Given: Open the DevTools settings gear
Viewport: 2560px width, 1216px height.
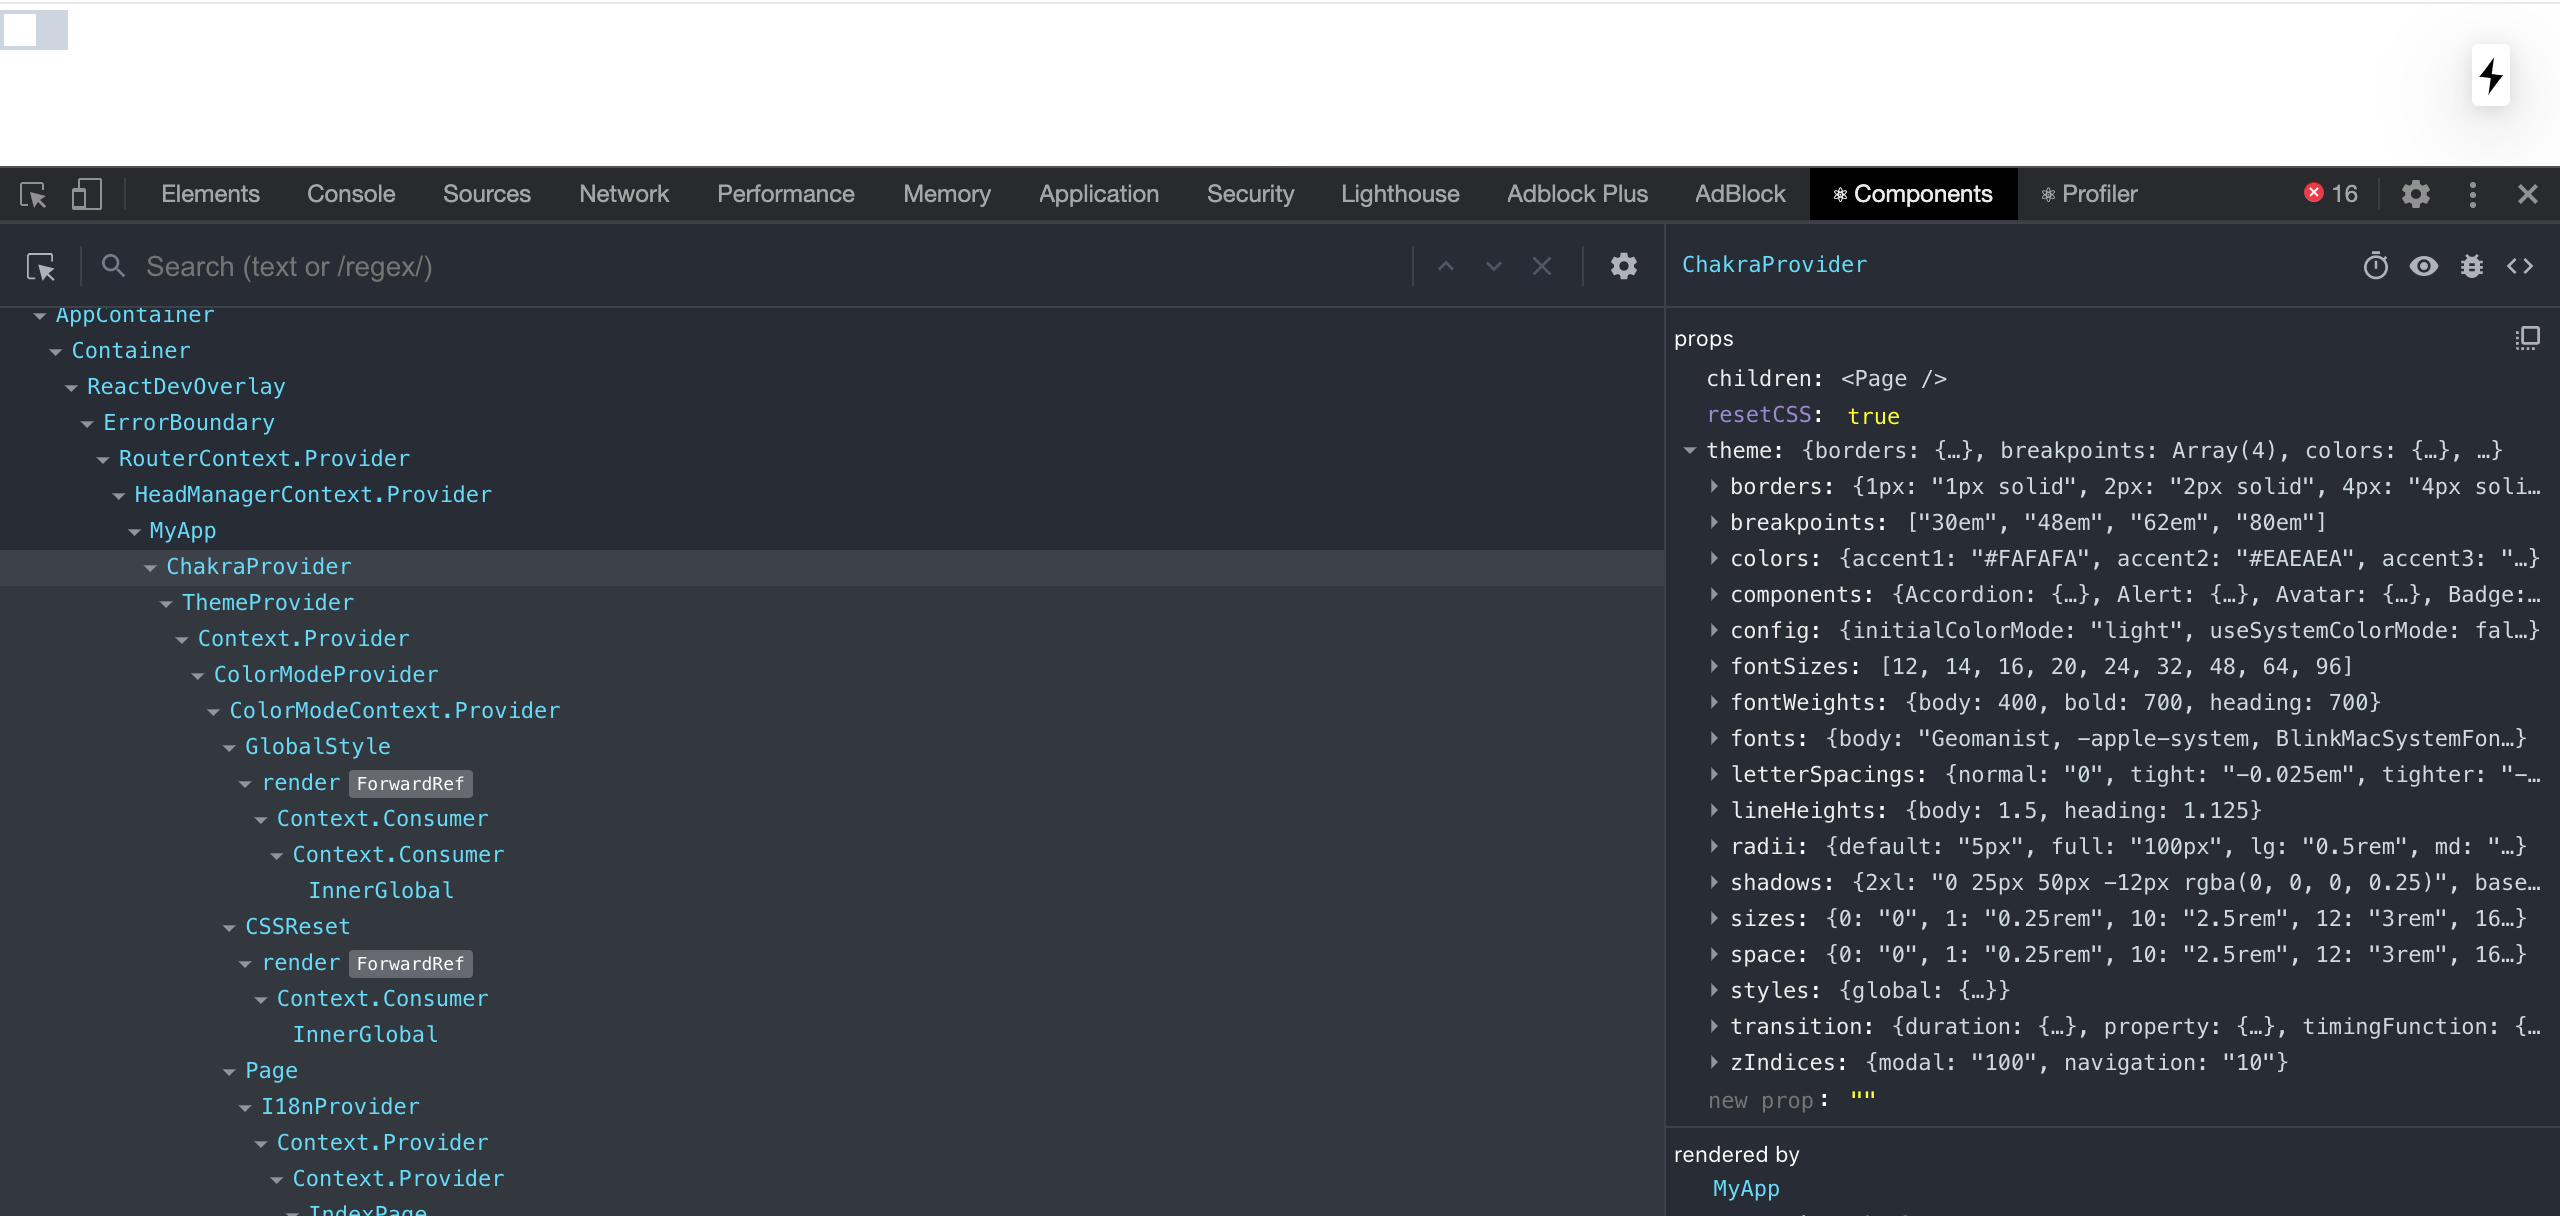Looking at the screenshot, I should click(x=2416, y=194).
